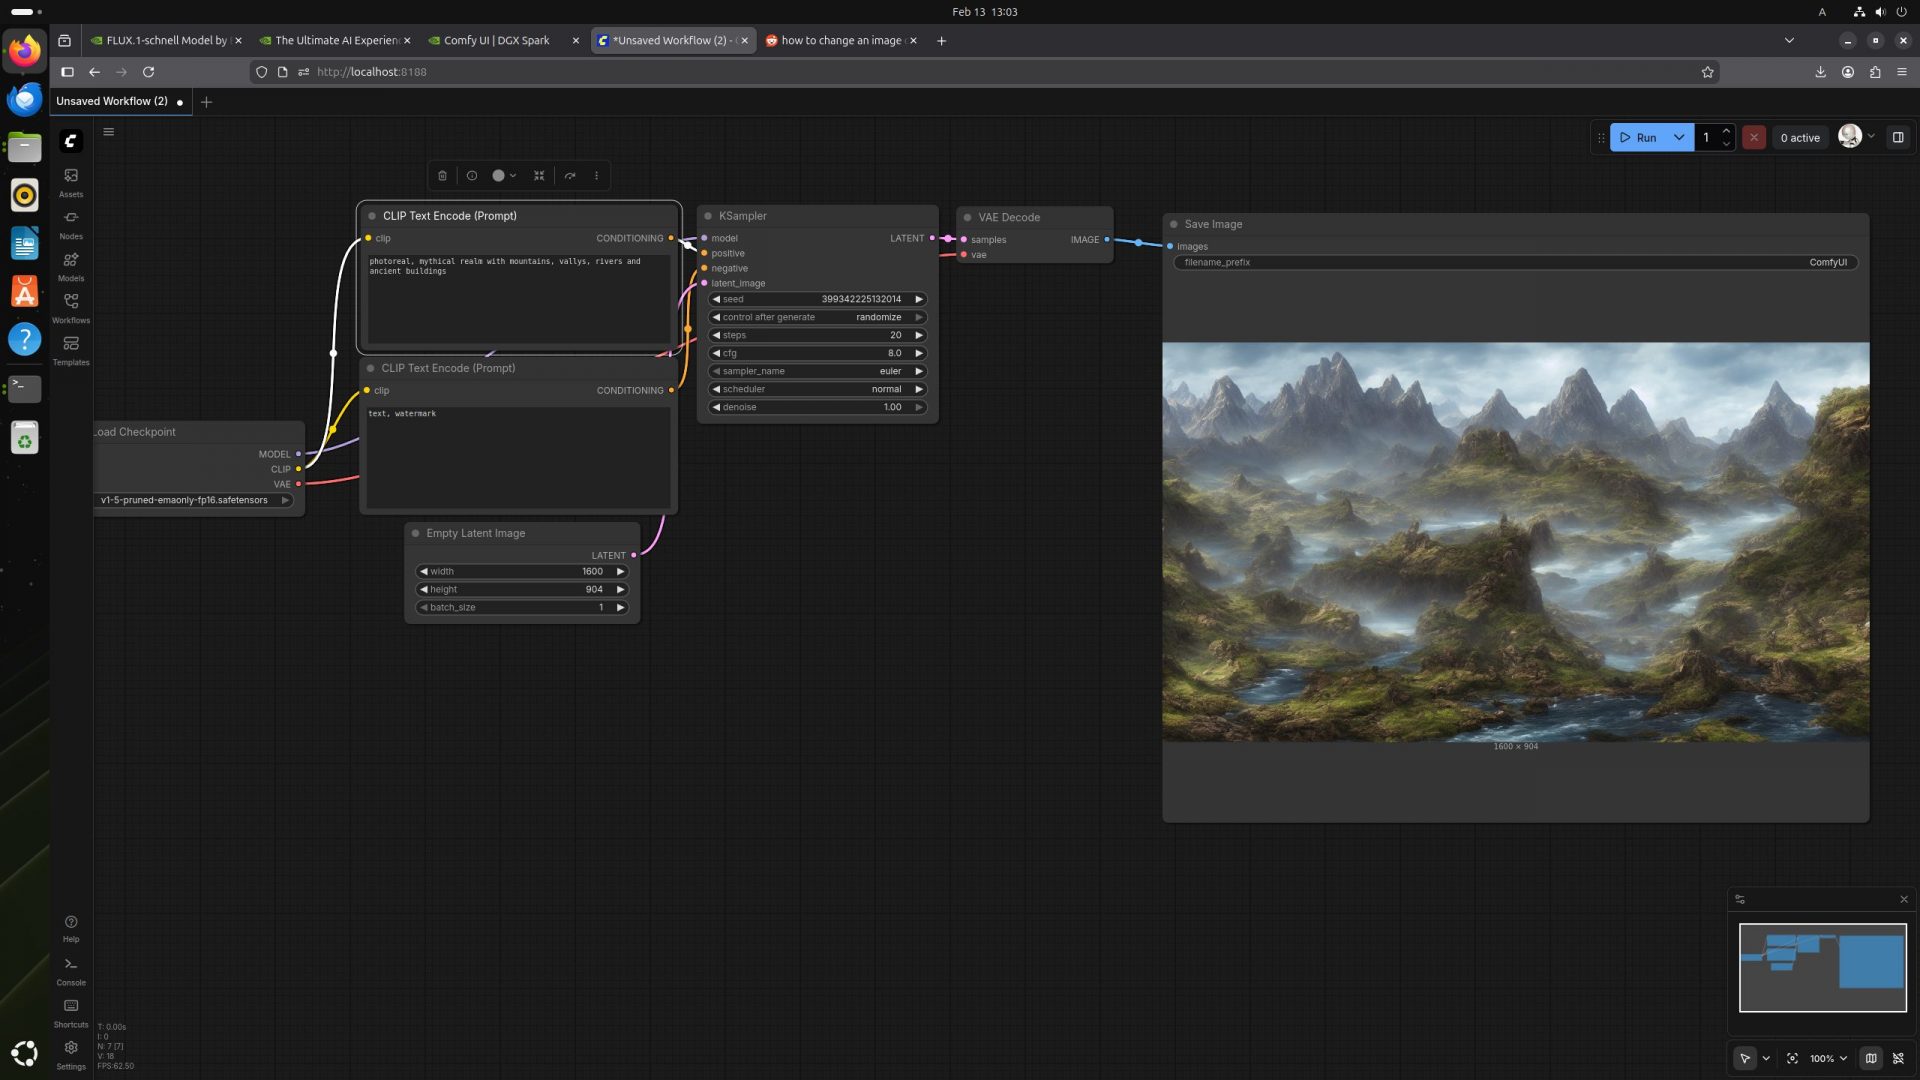
Task: Switch to the Comfy UI | DGX Spark tab
Action: (x=496, y=41)
